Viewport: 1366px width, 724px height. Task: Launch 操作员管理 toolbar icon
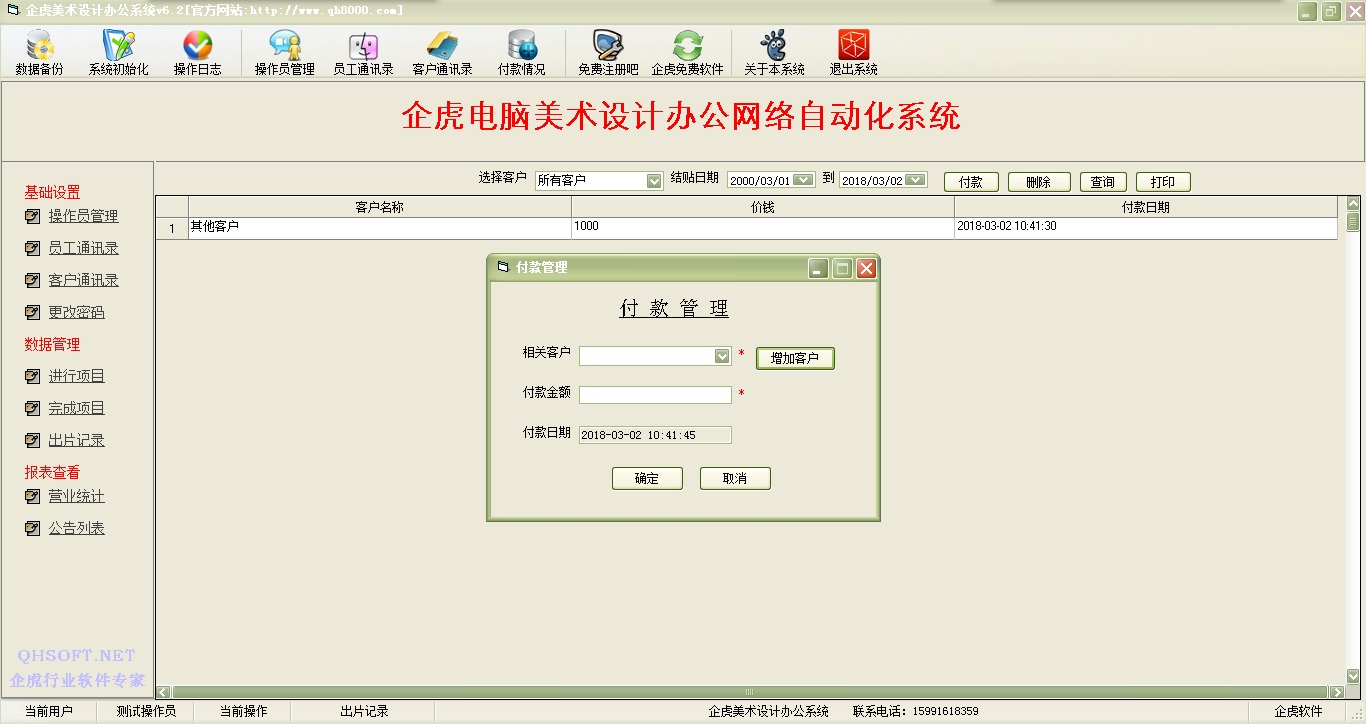pos(285,53)
